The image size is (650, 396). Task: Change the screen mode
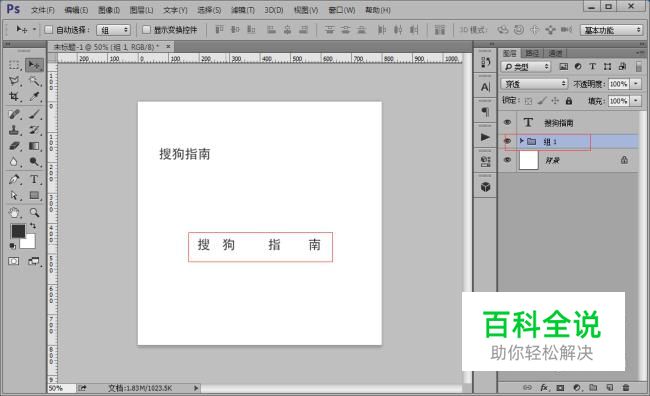[34, 261]
